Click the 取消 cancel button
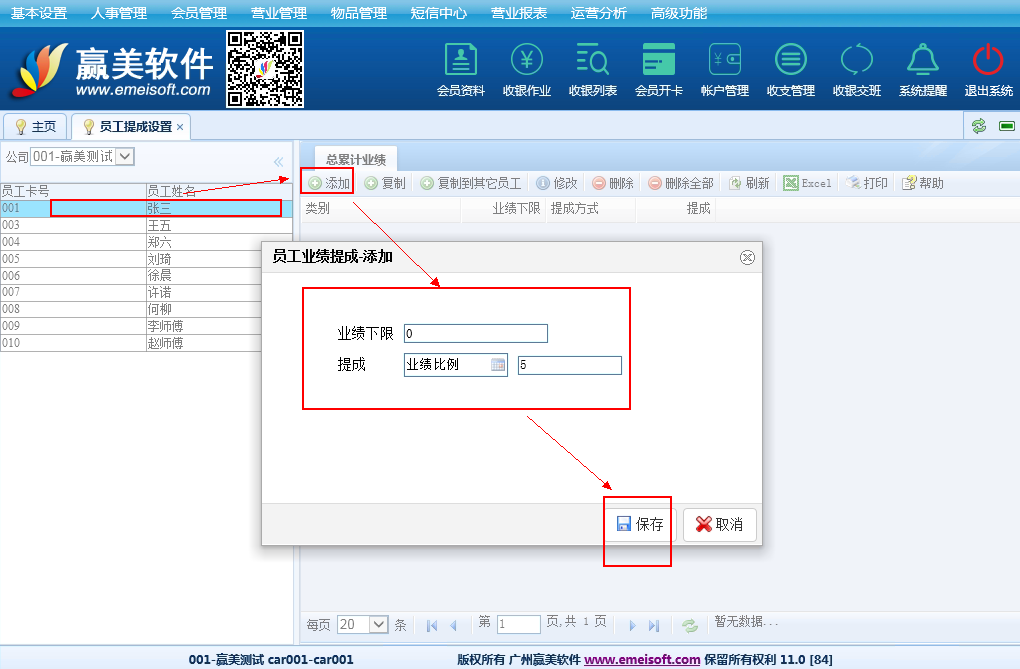The width and height of the screenshot is (1020, 669). 720,524
